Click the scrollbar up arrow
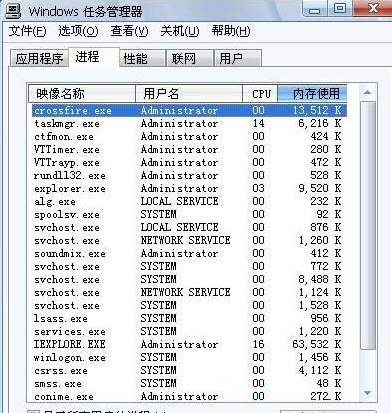Viewport: 392px width, 413px height. (367, 92)
